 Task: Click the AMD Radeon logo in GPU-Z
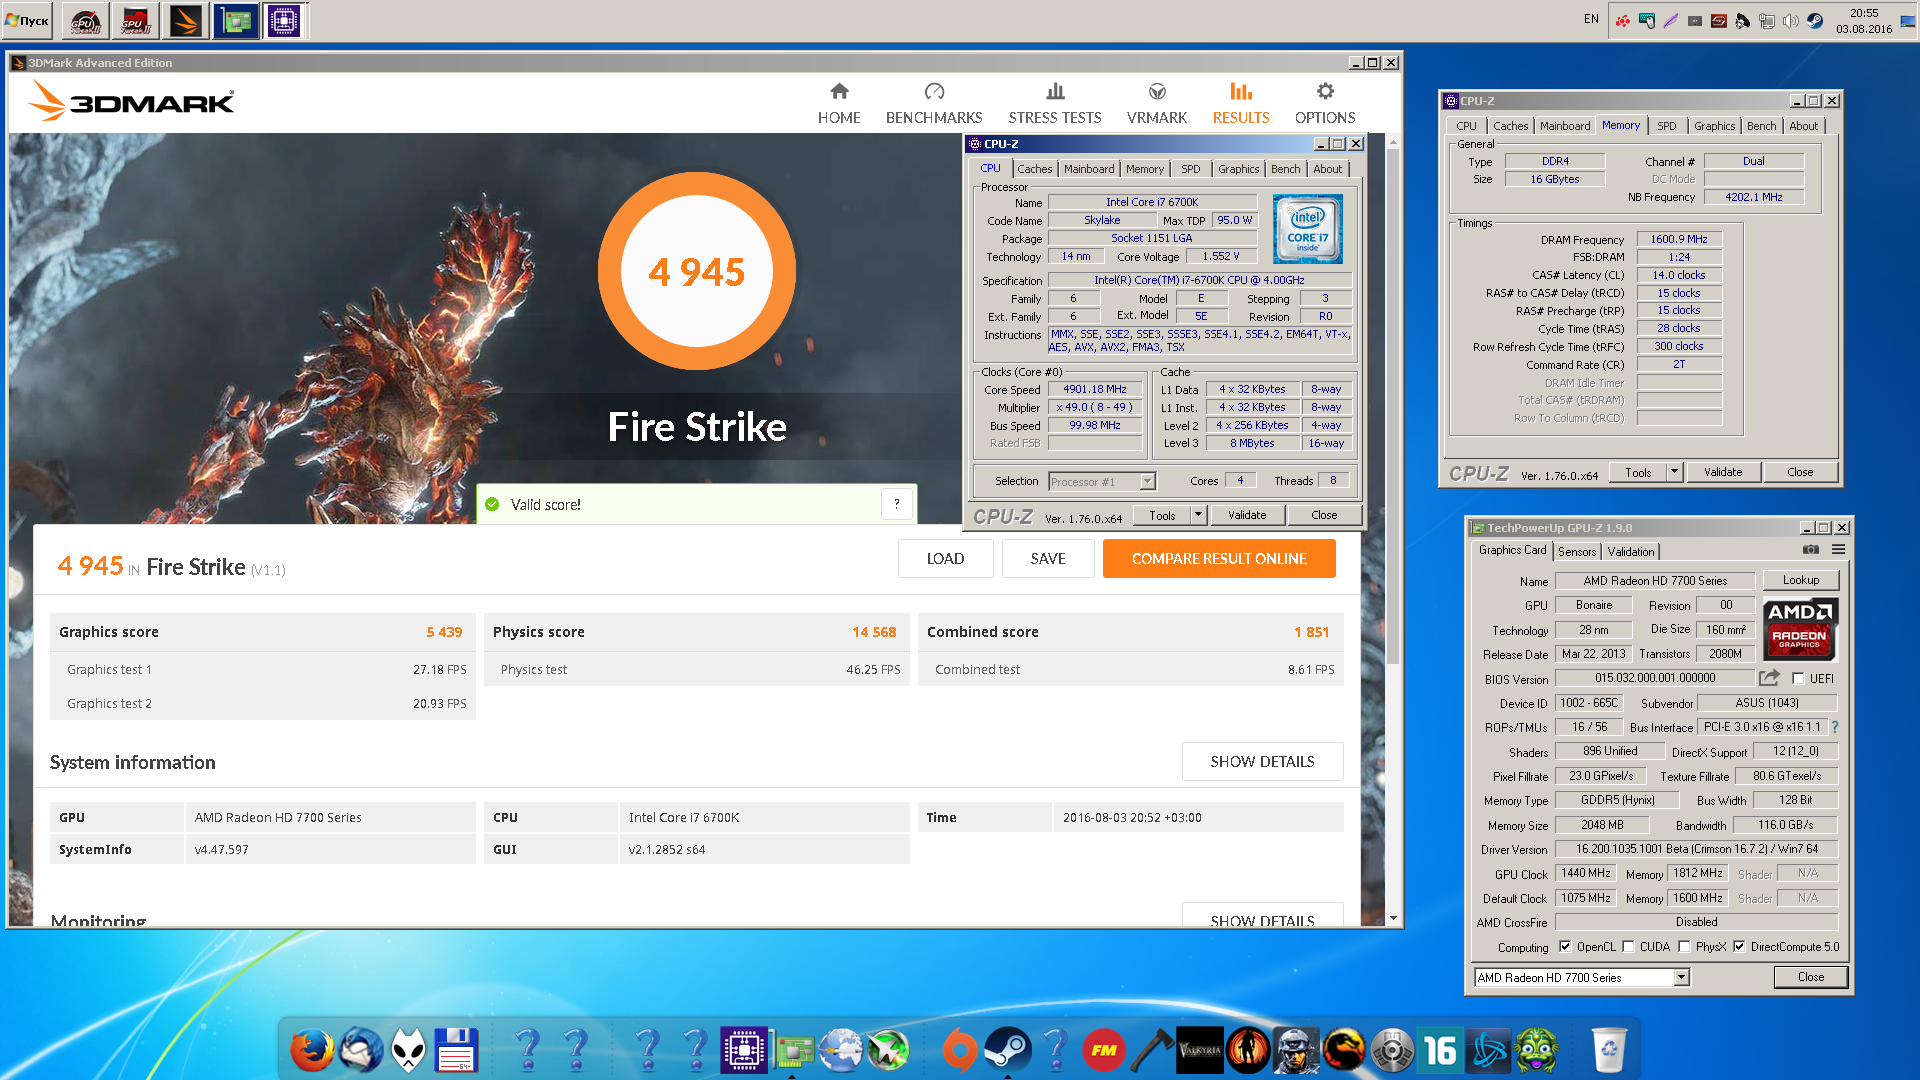click(x=1799, y=630)
